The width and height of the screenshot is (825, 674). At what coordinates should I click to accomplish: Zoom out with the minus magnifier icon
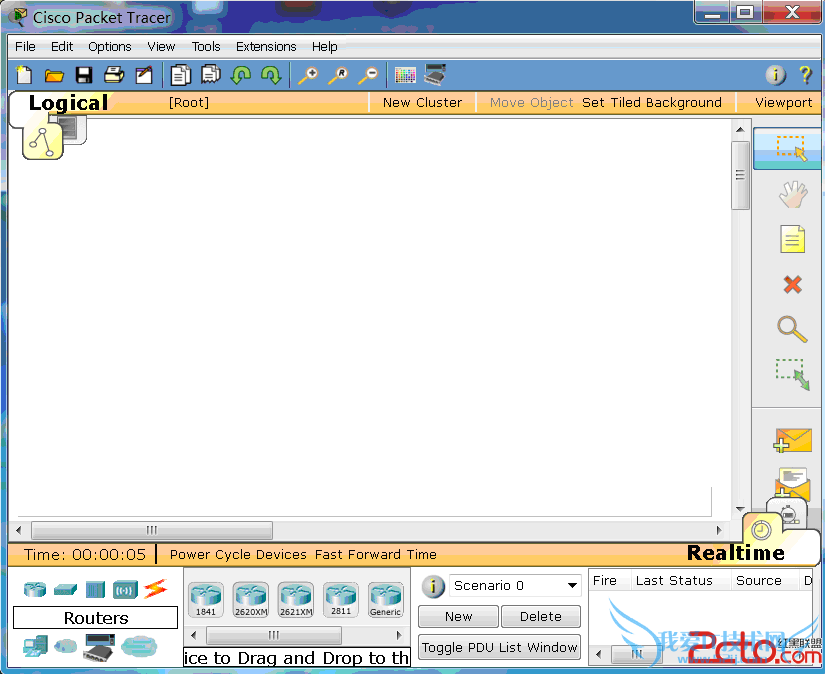[368, 75]
